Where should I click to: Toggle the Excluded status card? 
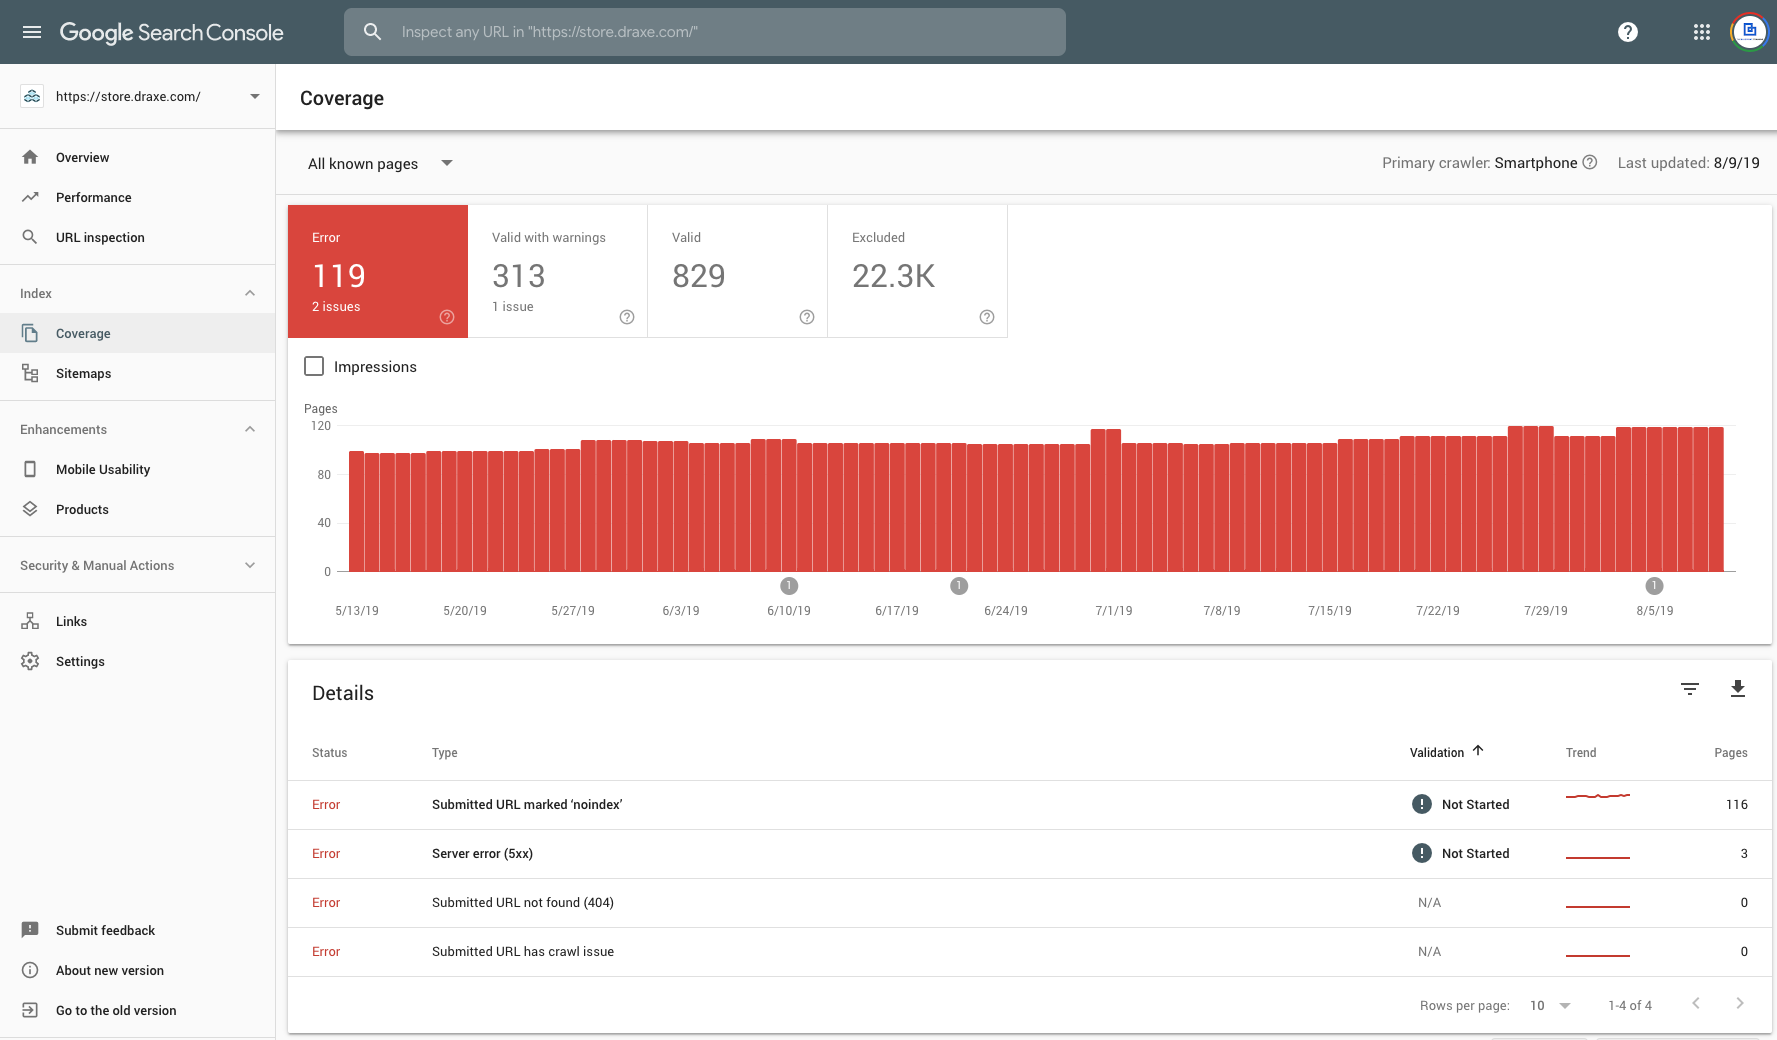(917, 271)
